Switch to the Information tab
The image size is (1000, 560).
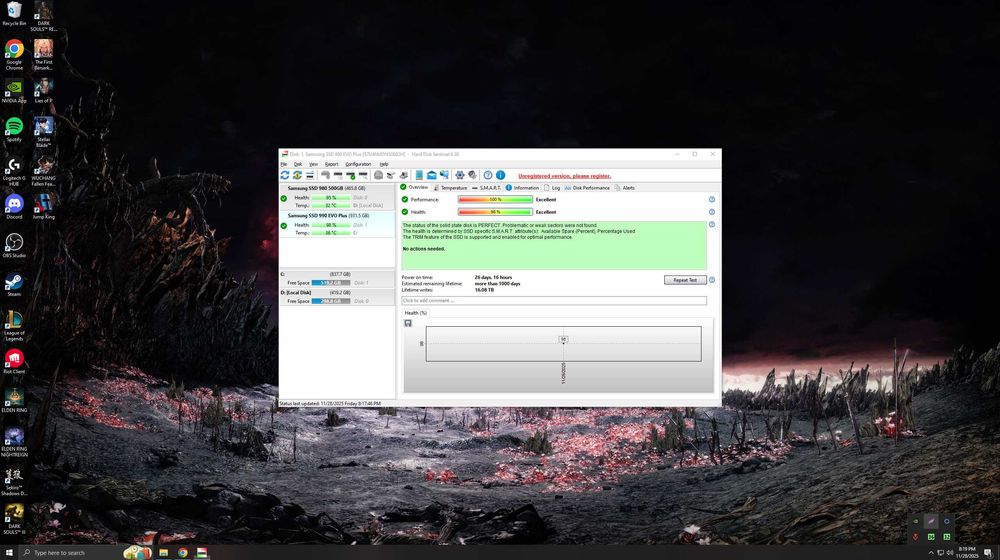tap(522, 188)
